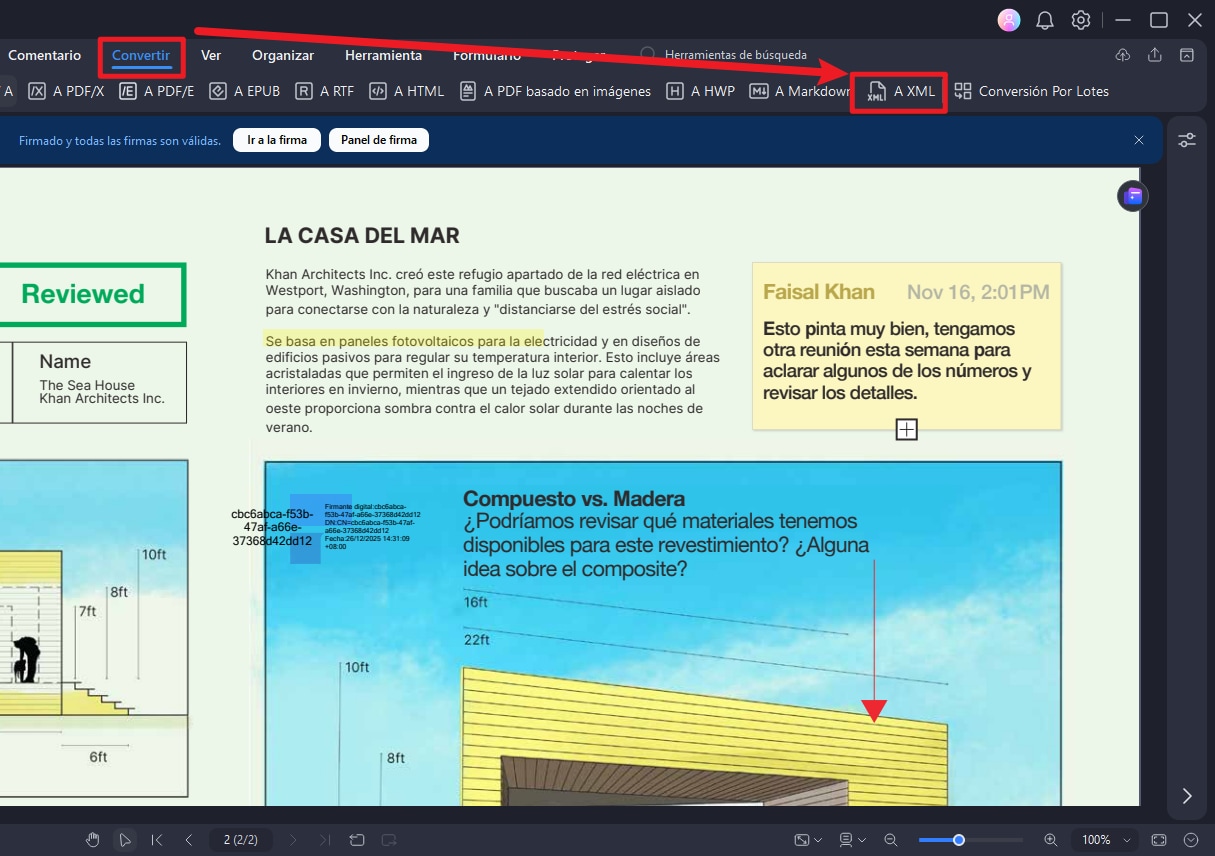This screenshot has width=1215, height=856.
Task: Convert document to PDF/X format
Action: tap(66, 91)
